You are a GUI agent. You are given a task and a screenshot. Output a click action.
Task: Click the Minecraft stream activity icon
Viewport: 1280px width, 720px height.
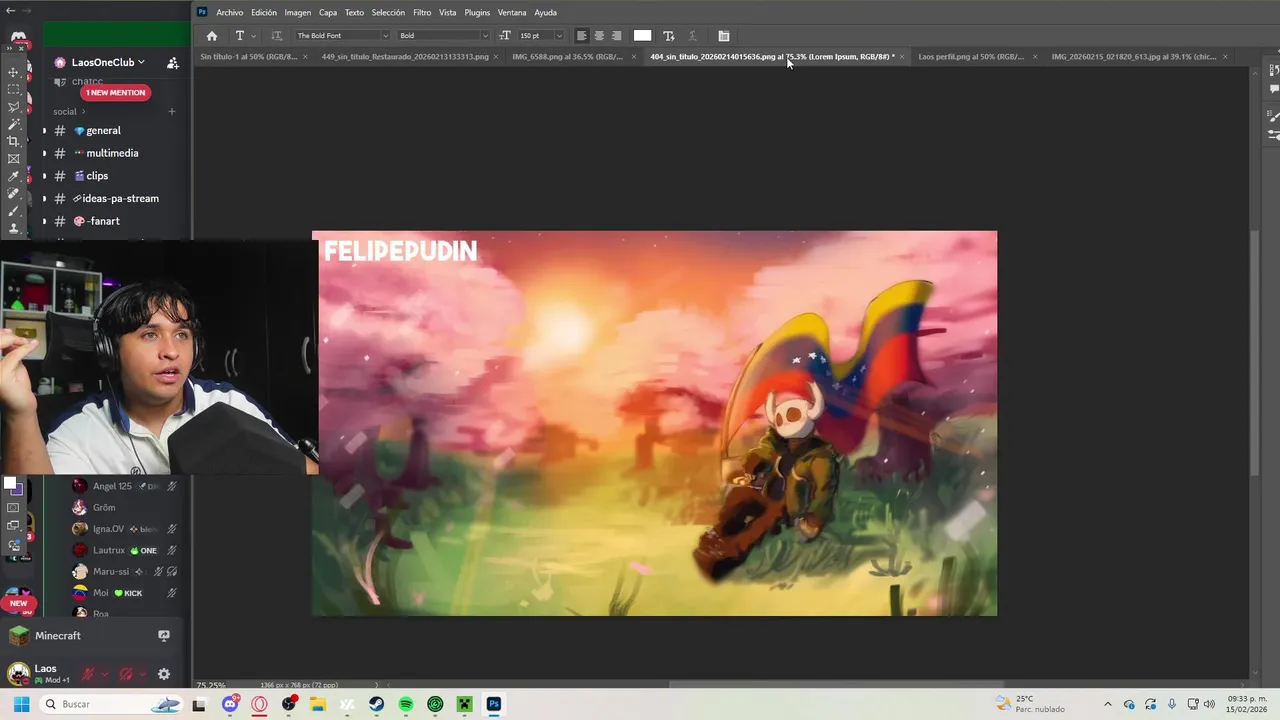pos(164,635)
